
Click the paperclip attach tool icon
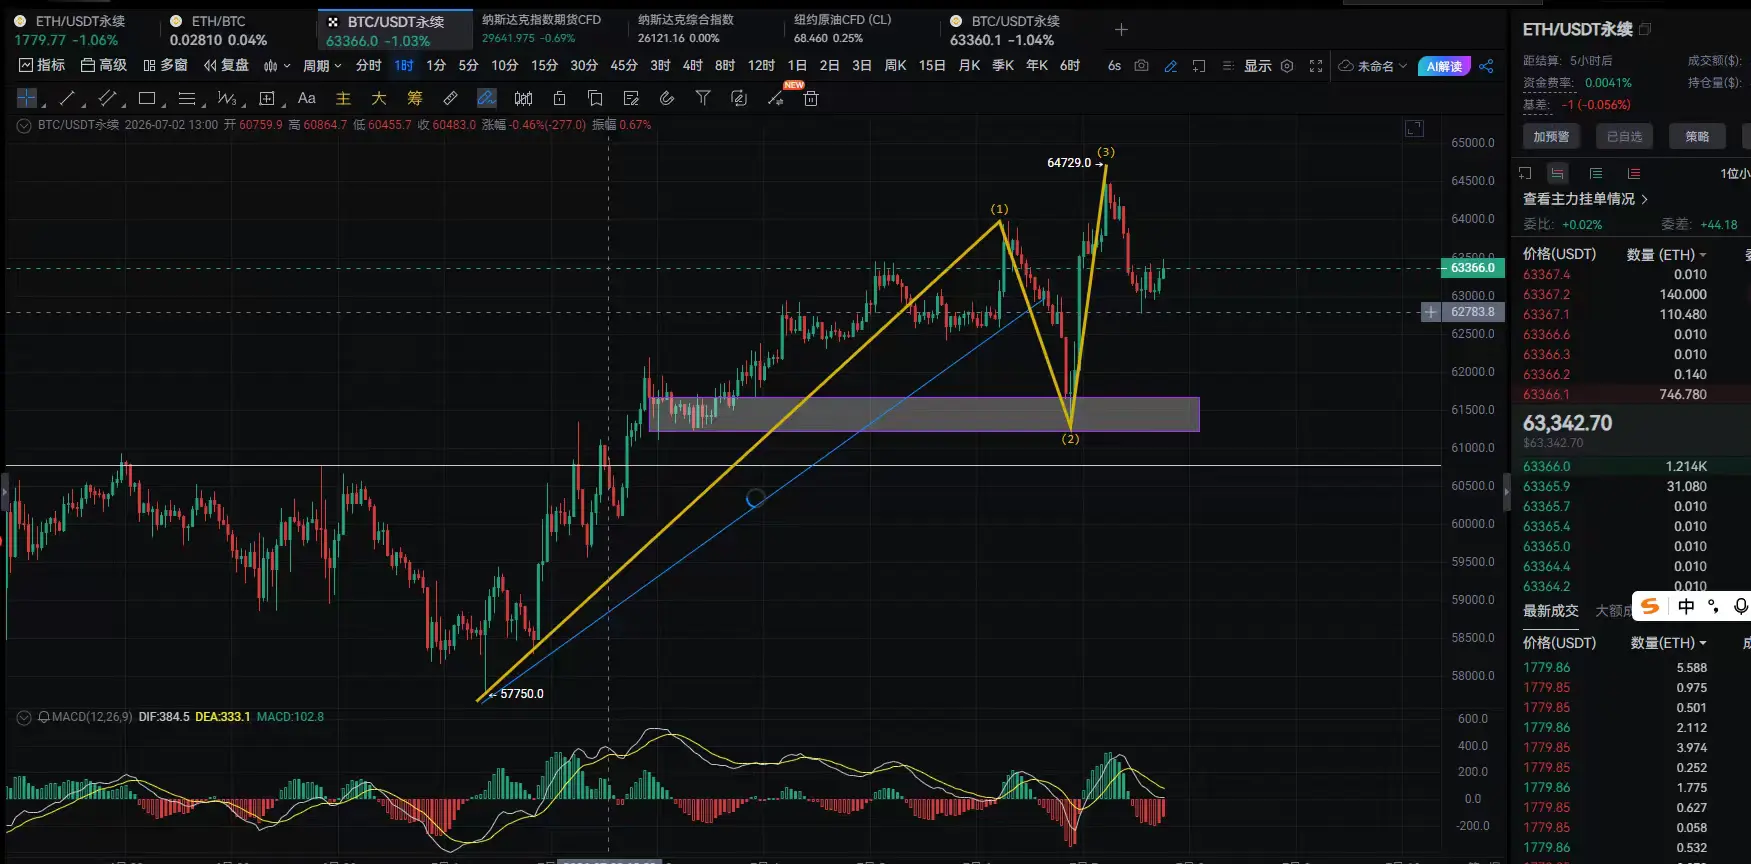[x=667, y=98]
